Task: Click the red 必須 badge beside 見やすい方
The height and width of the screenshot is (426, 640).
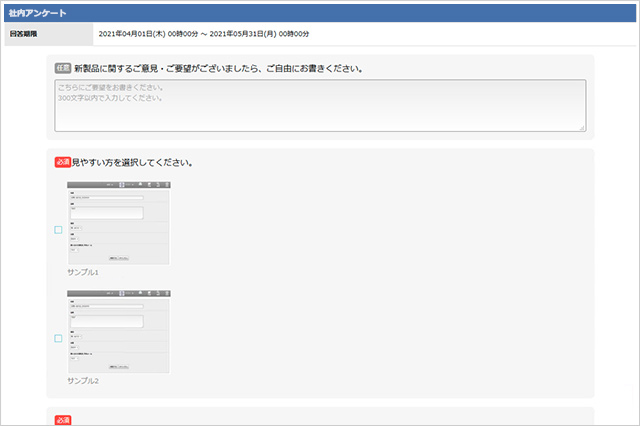Action: [x=63, y=162]
